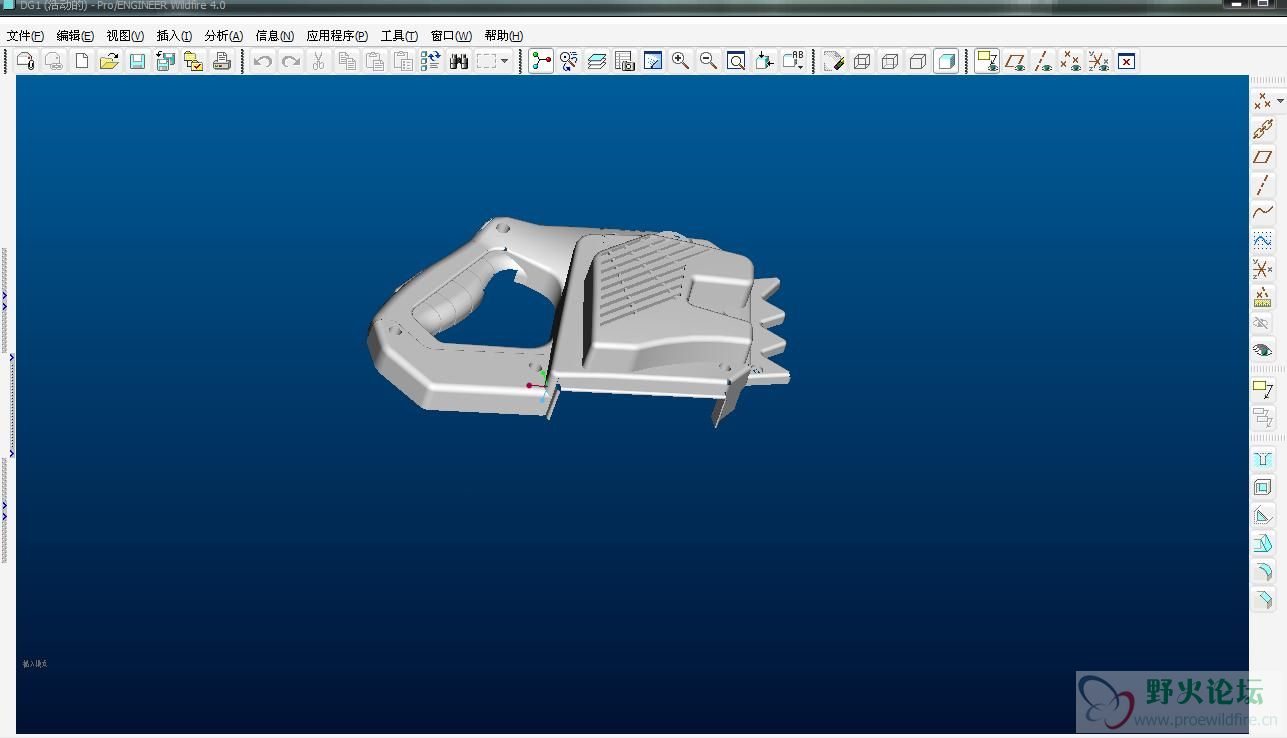
Task: Open the 帮助(H) menu
Action: [503, 36]
